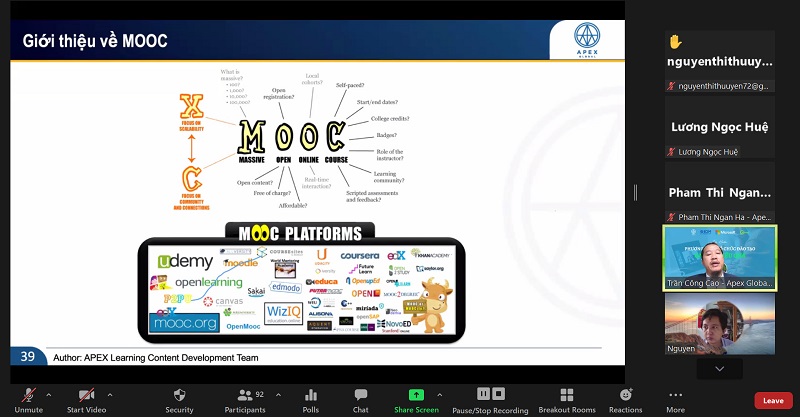Viewport: 800px width, 417px height.
Task: Click the Unmute microphone icon
Action: tap(29, 395)
